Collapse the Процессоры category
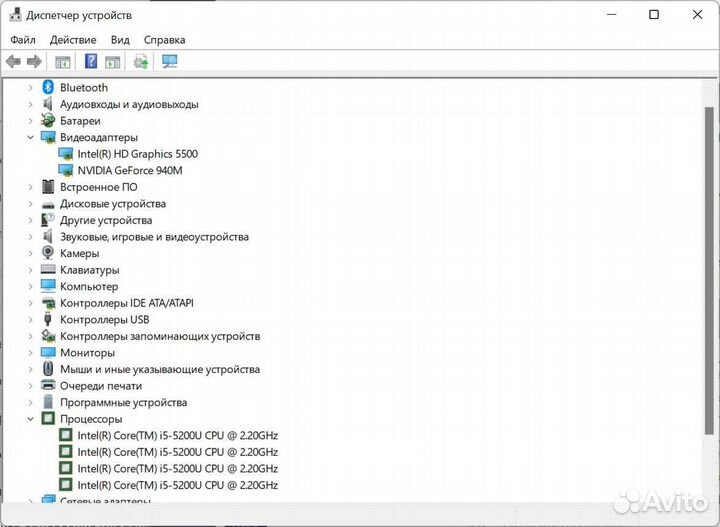 coord(31,419)
